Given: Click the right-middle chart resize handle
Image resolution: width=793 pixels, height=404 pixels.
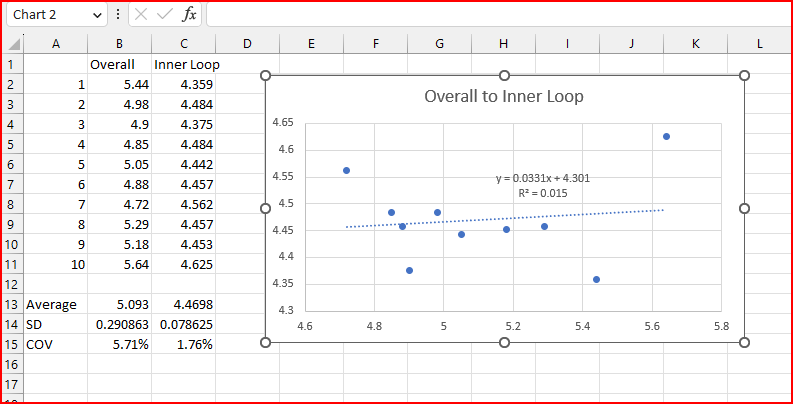Looking at the screenshot, I should [744, 208].
